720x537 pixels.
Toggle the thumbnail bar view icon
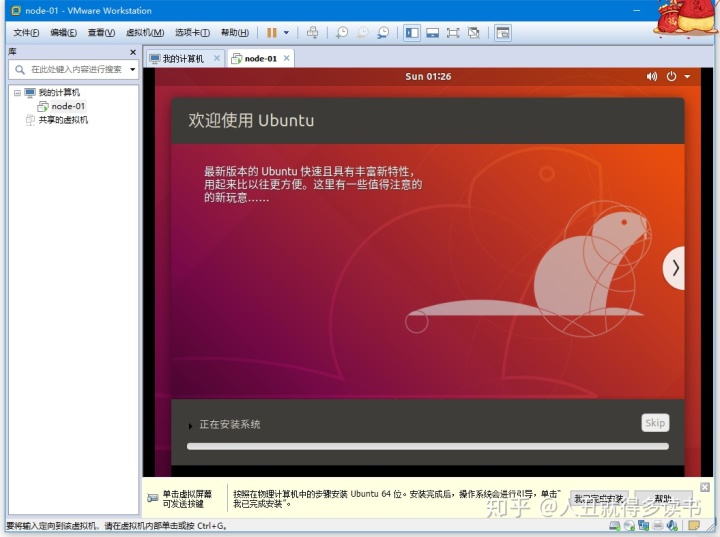pos(432,33)
